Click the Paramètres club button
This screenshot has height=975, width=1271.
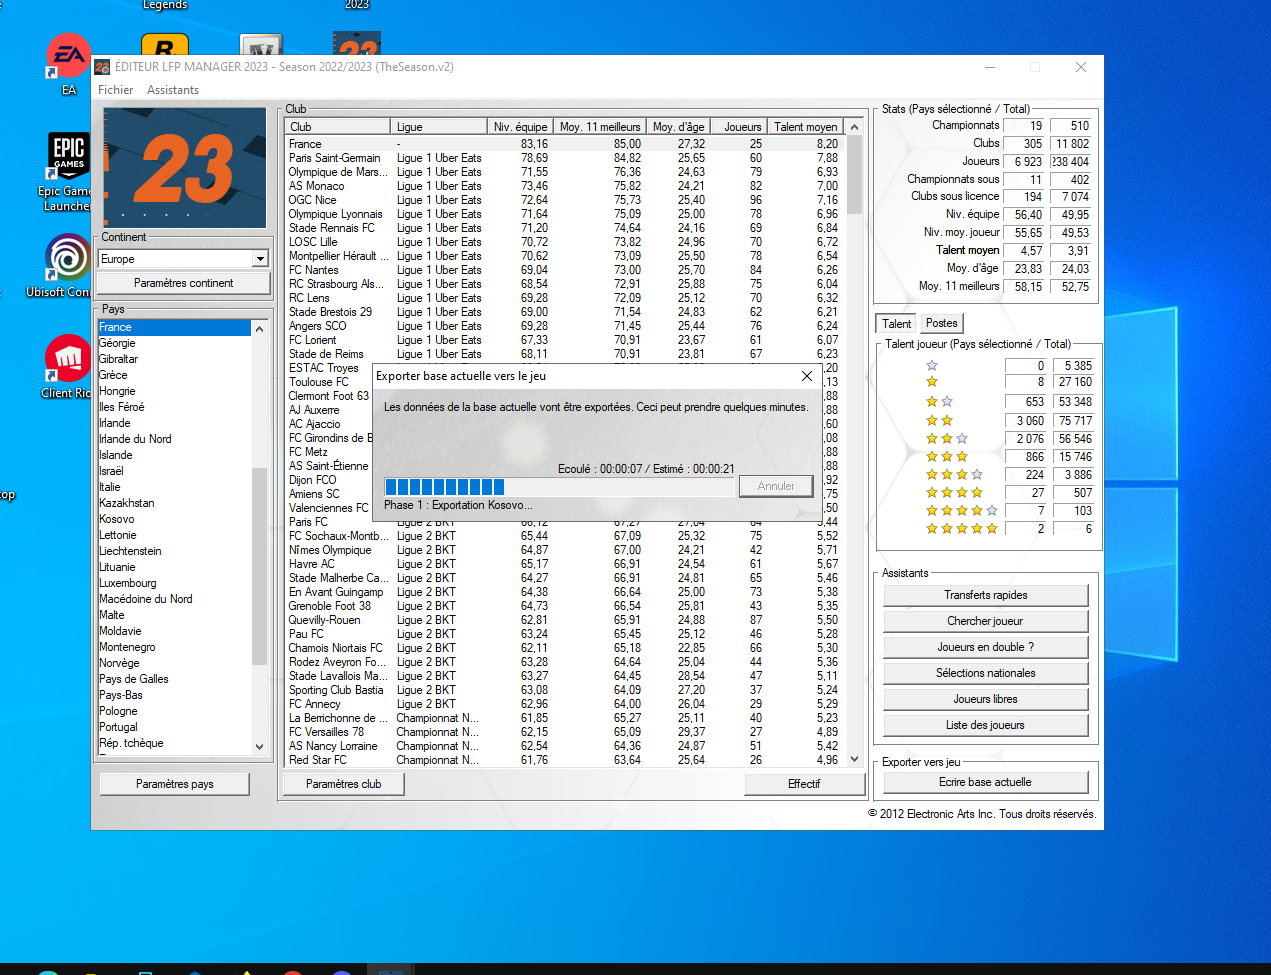pos(343,784)
